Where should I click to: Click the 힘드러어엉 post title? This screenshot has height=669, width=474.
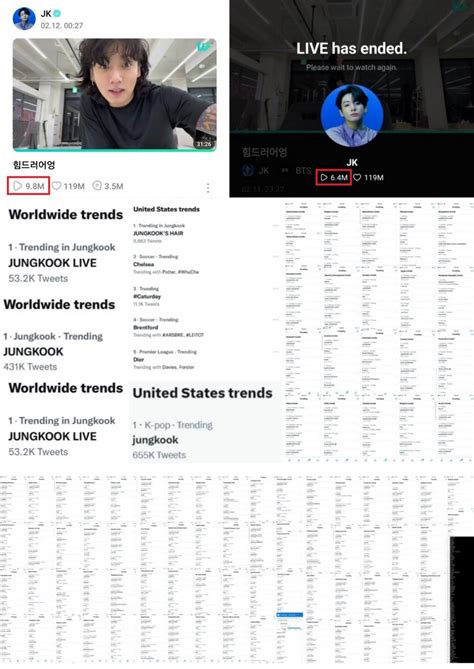(34, 165)
